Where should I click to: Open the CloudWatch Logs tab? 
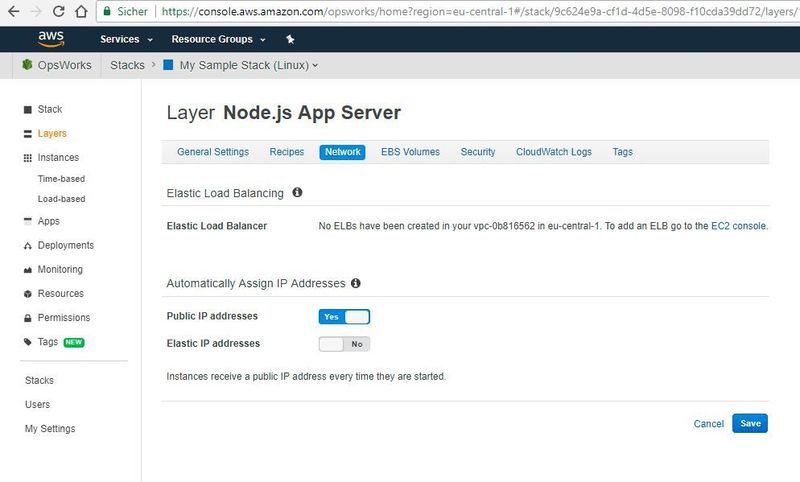(x=554, y=152)
